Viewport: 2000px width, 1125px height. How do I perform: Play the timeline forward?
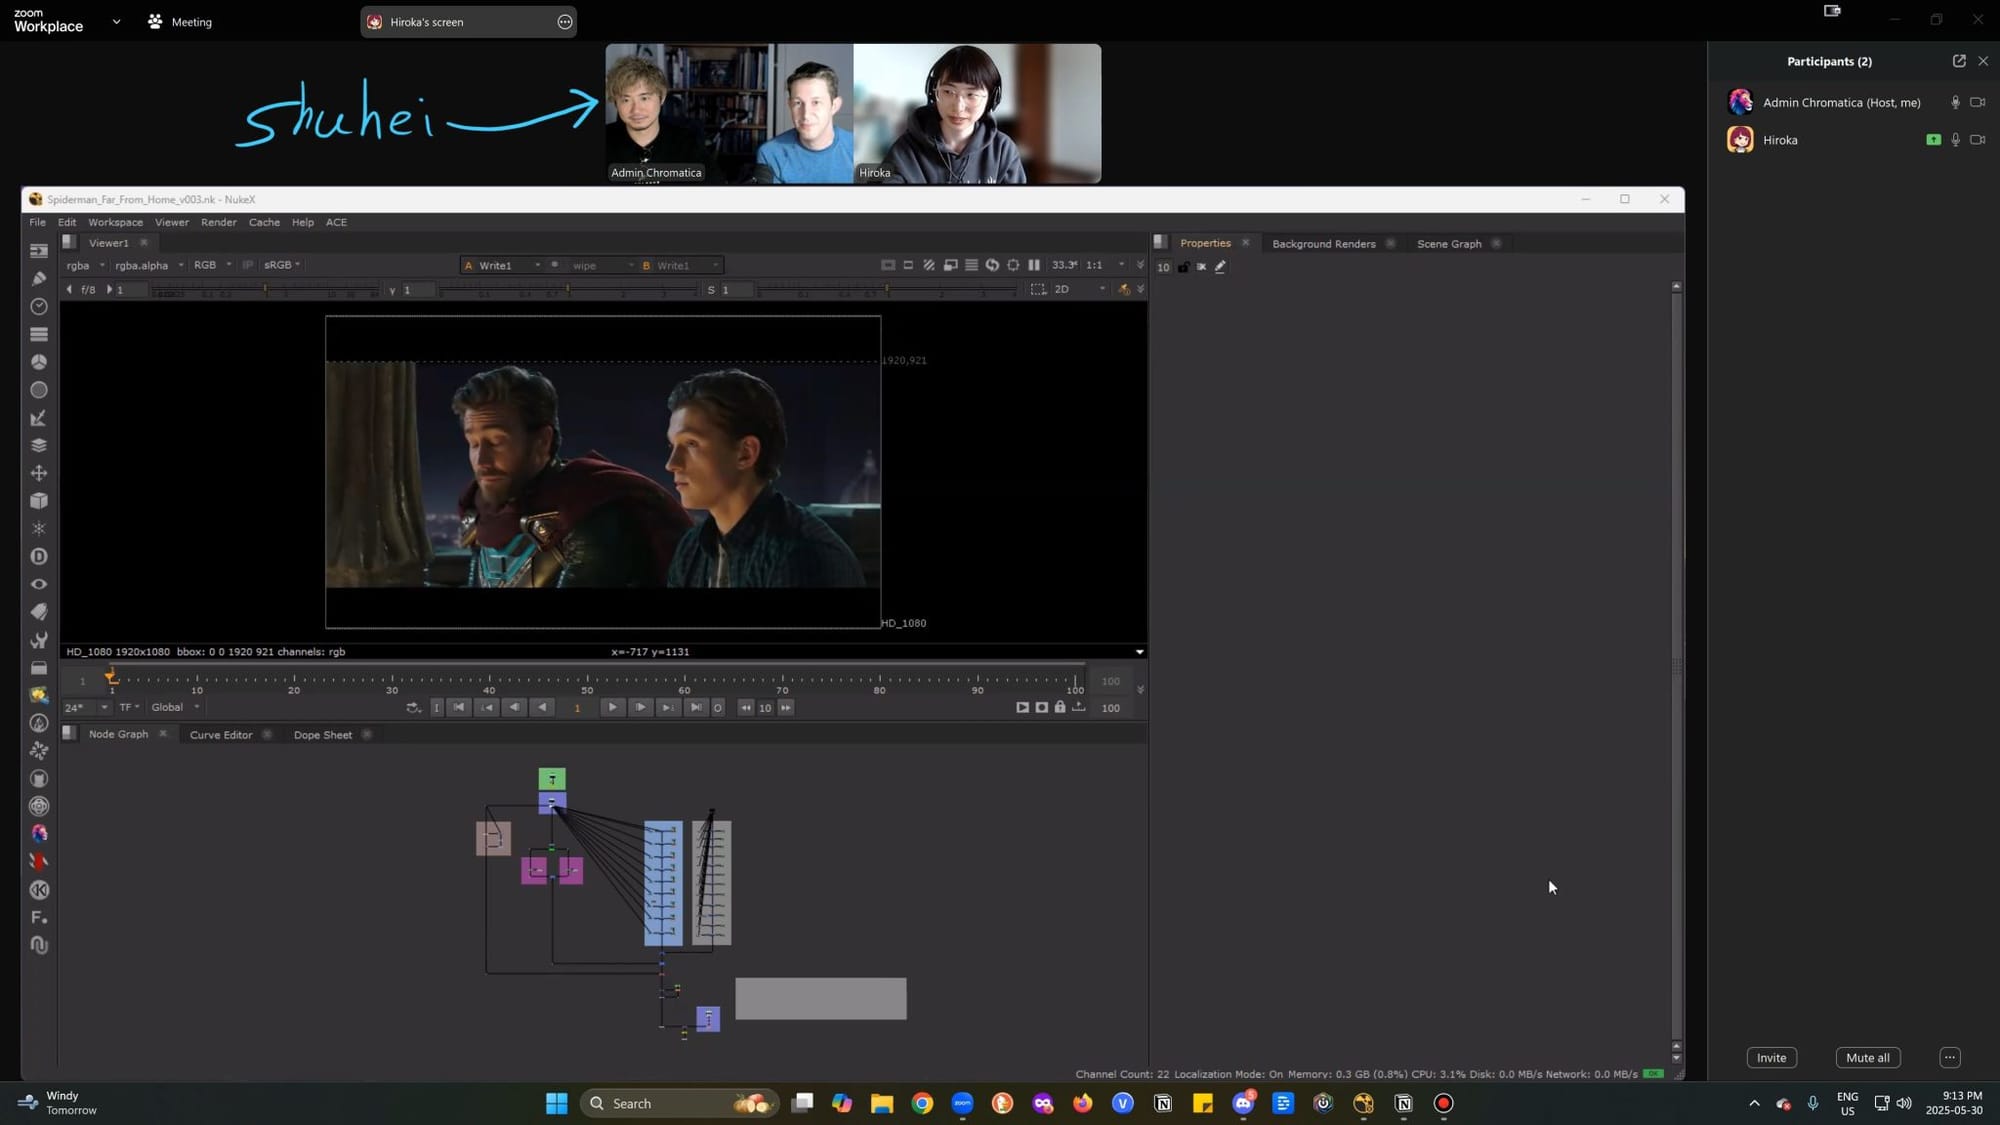pyautogui.click(x=612, y=708)
